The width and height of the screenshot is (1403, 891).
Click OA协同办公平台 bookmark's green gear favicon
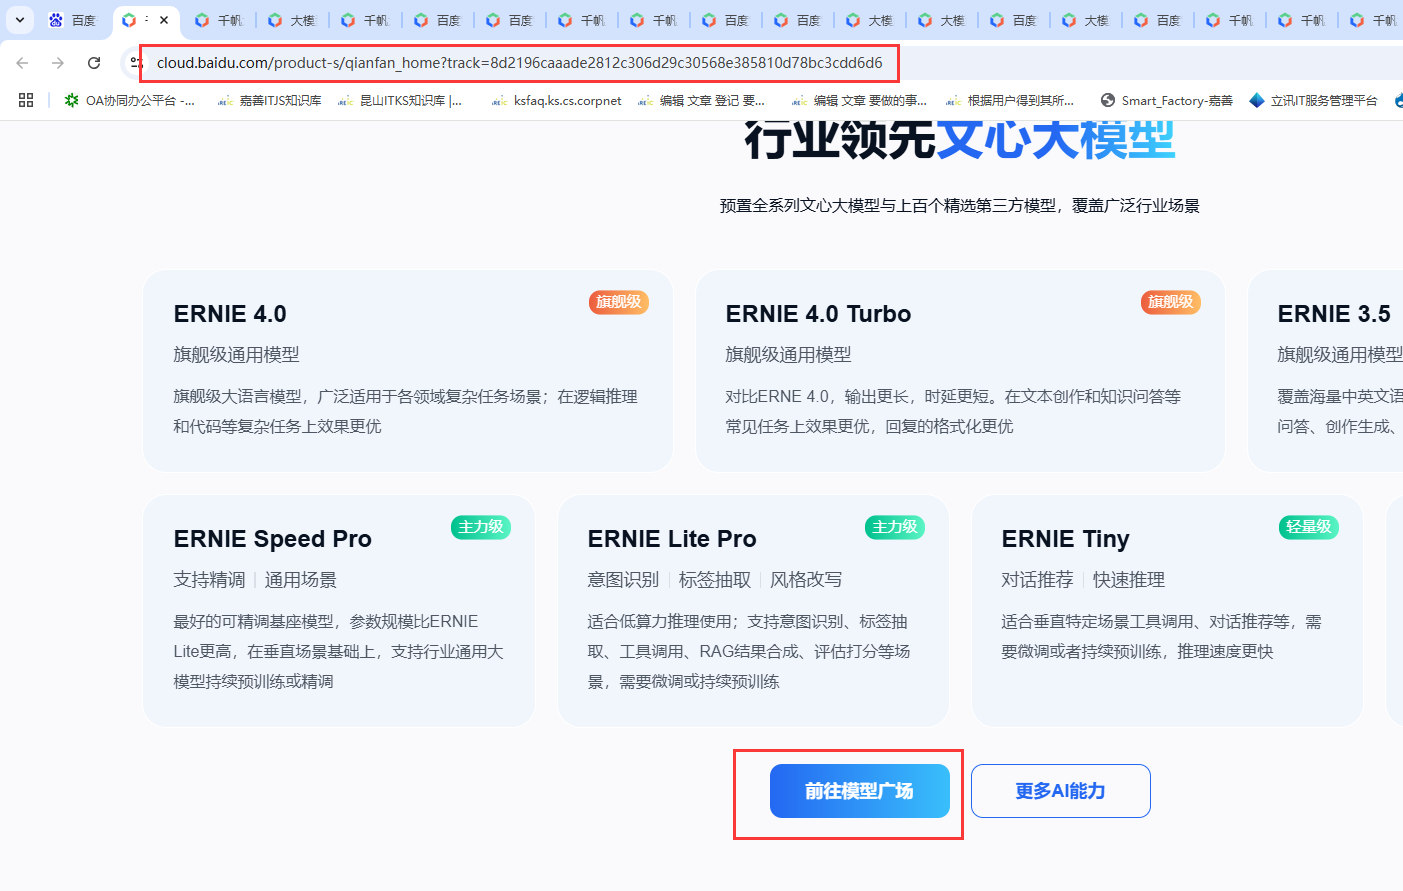pyautogui.click(x=71, y=100)
